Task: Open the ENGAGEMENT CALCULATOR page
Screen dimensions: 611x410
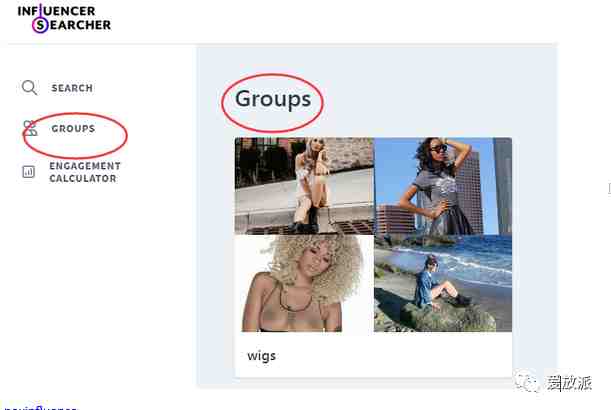Action: 85,172
